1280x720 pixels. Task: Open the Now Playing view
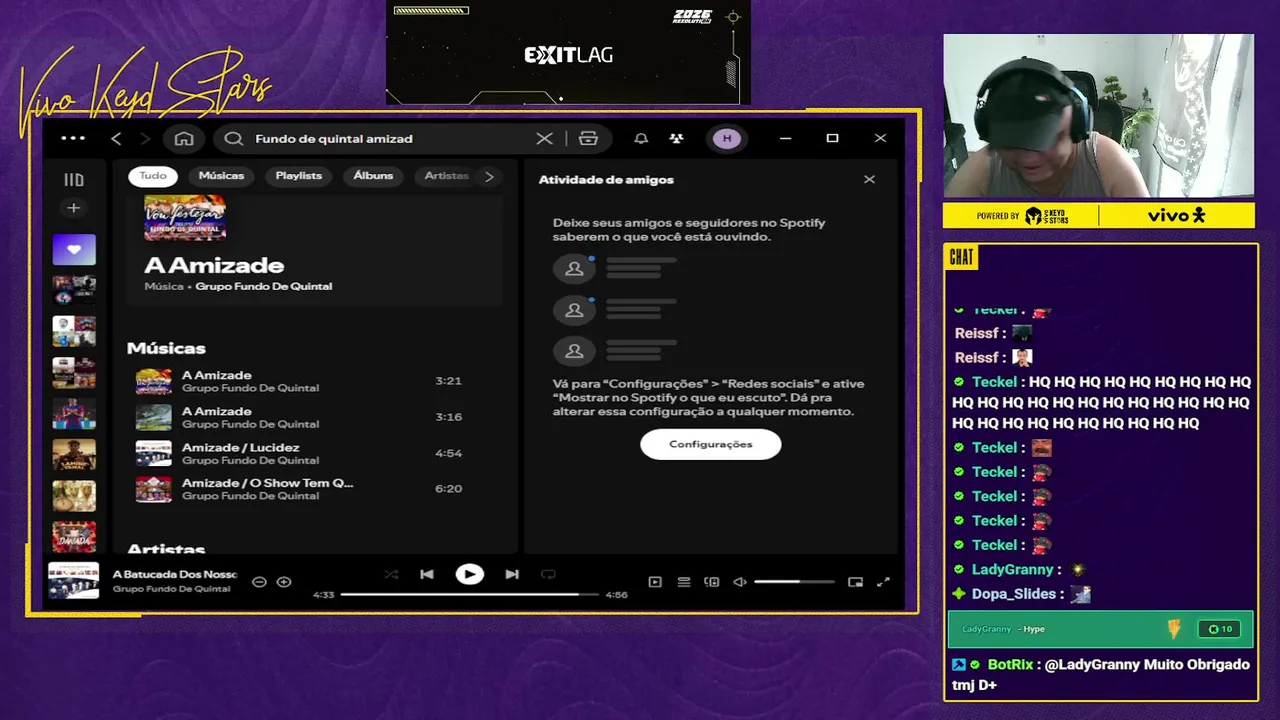click(655, 582)
